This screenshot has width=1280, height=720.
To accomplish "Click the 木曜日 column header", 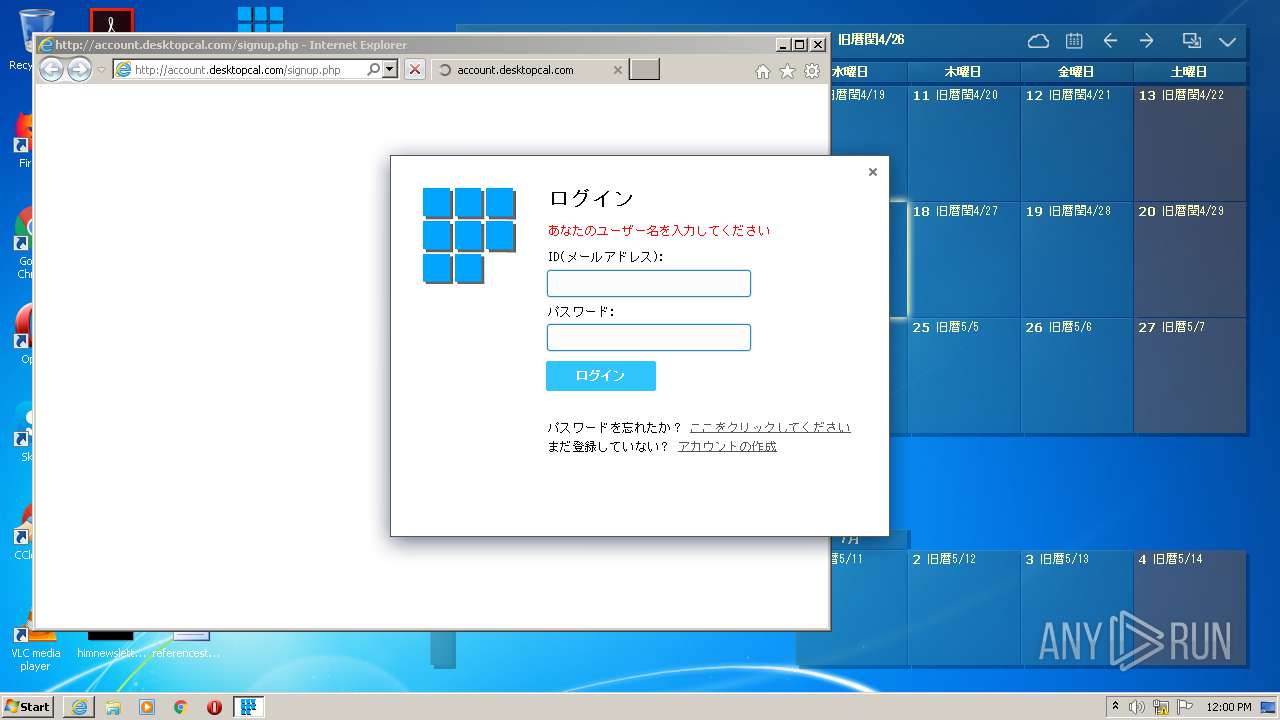I will [x=964, y=72].
